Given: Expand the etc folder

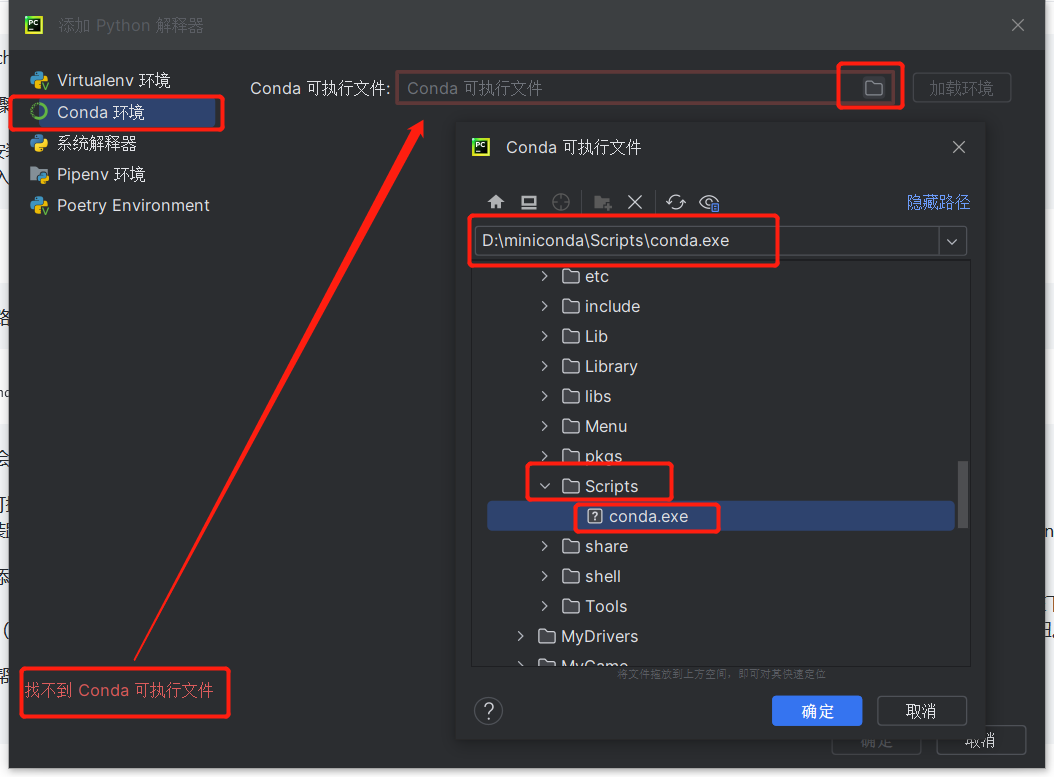Looking at the screenshot, I should tap(544, 276).
